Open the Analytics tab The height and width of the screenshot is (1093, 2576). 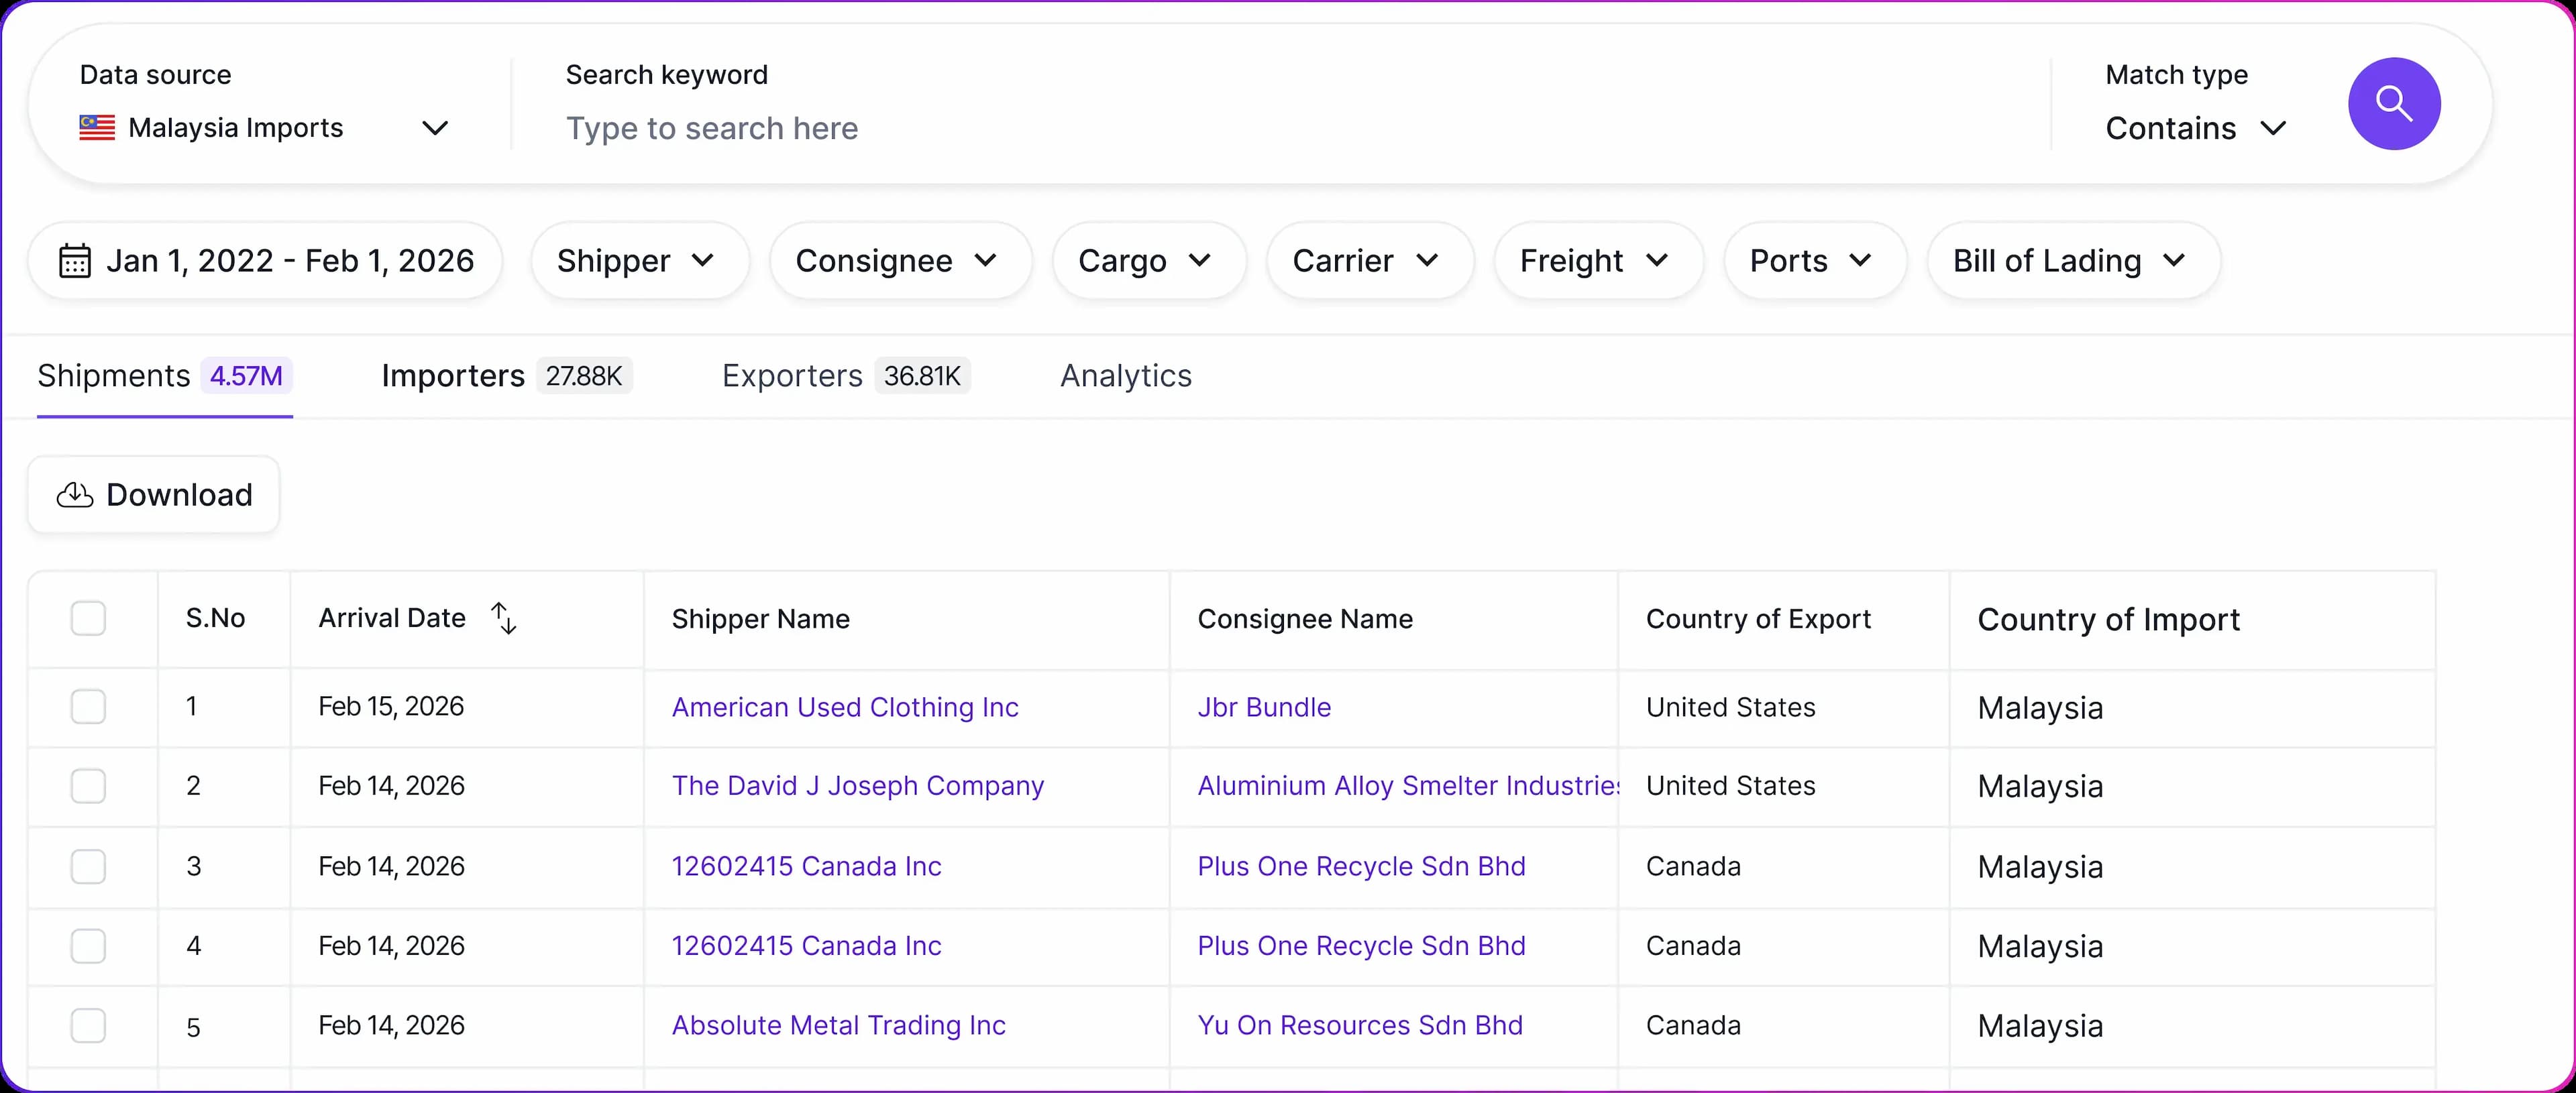[1125, 376]
